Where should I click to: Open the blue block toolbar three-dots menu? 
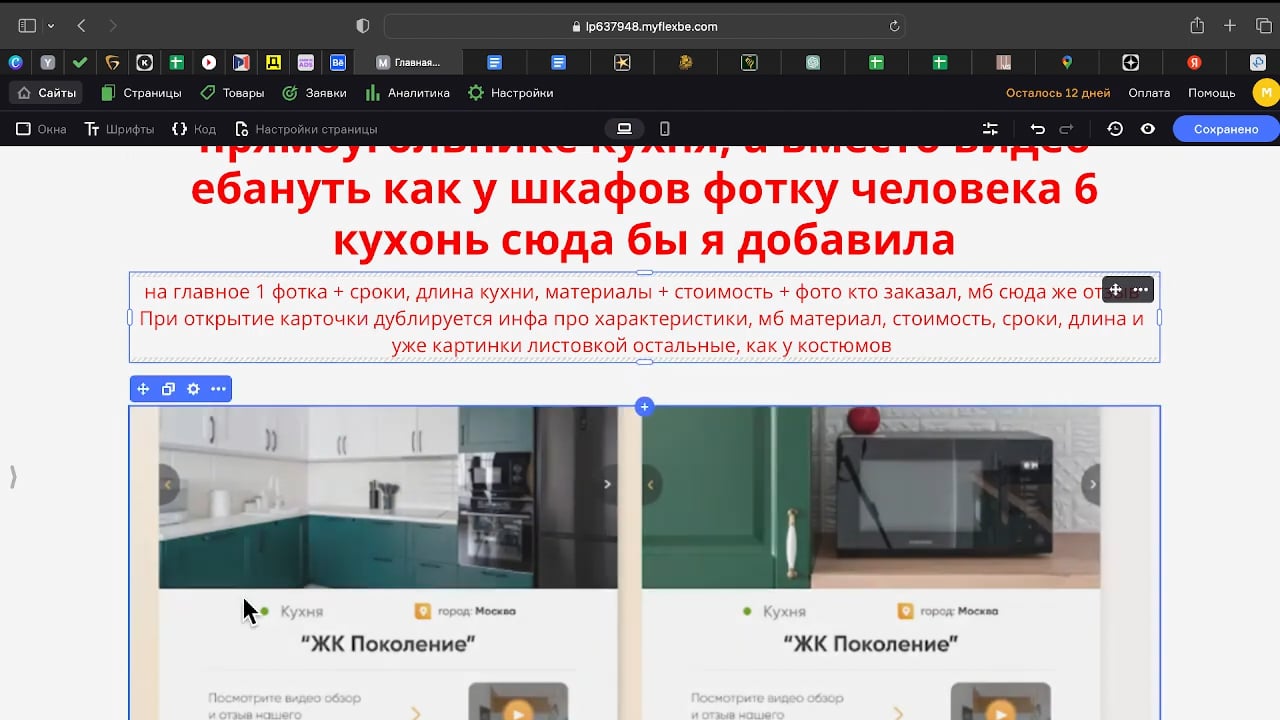pyautogui.click(x=218, y=389)
